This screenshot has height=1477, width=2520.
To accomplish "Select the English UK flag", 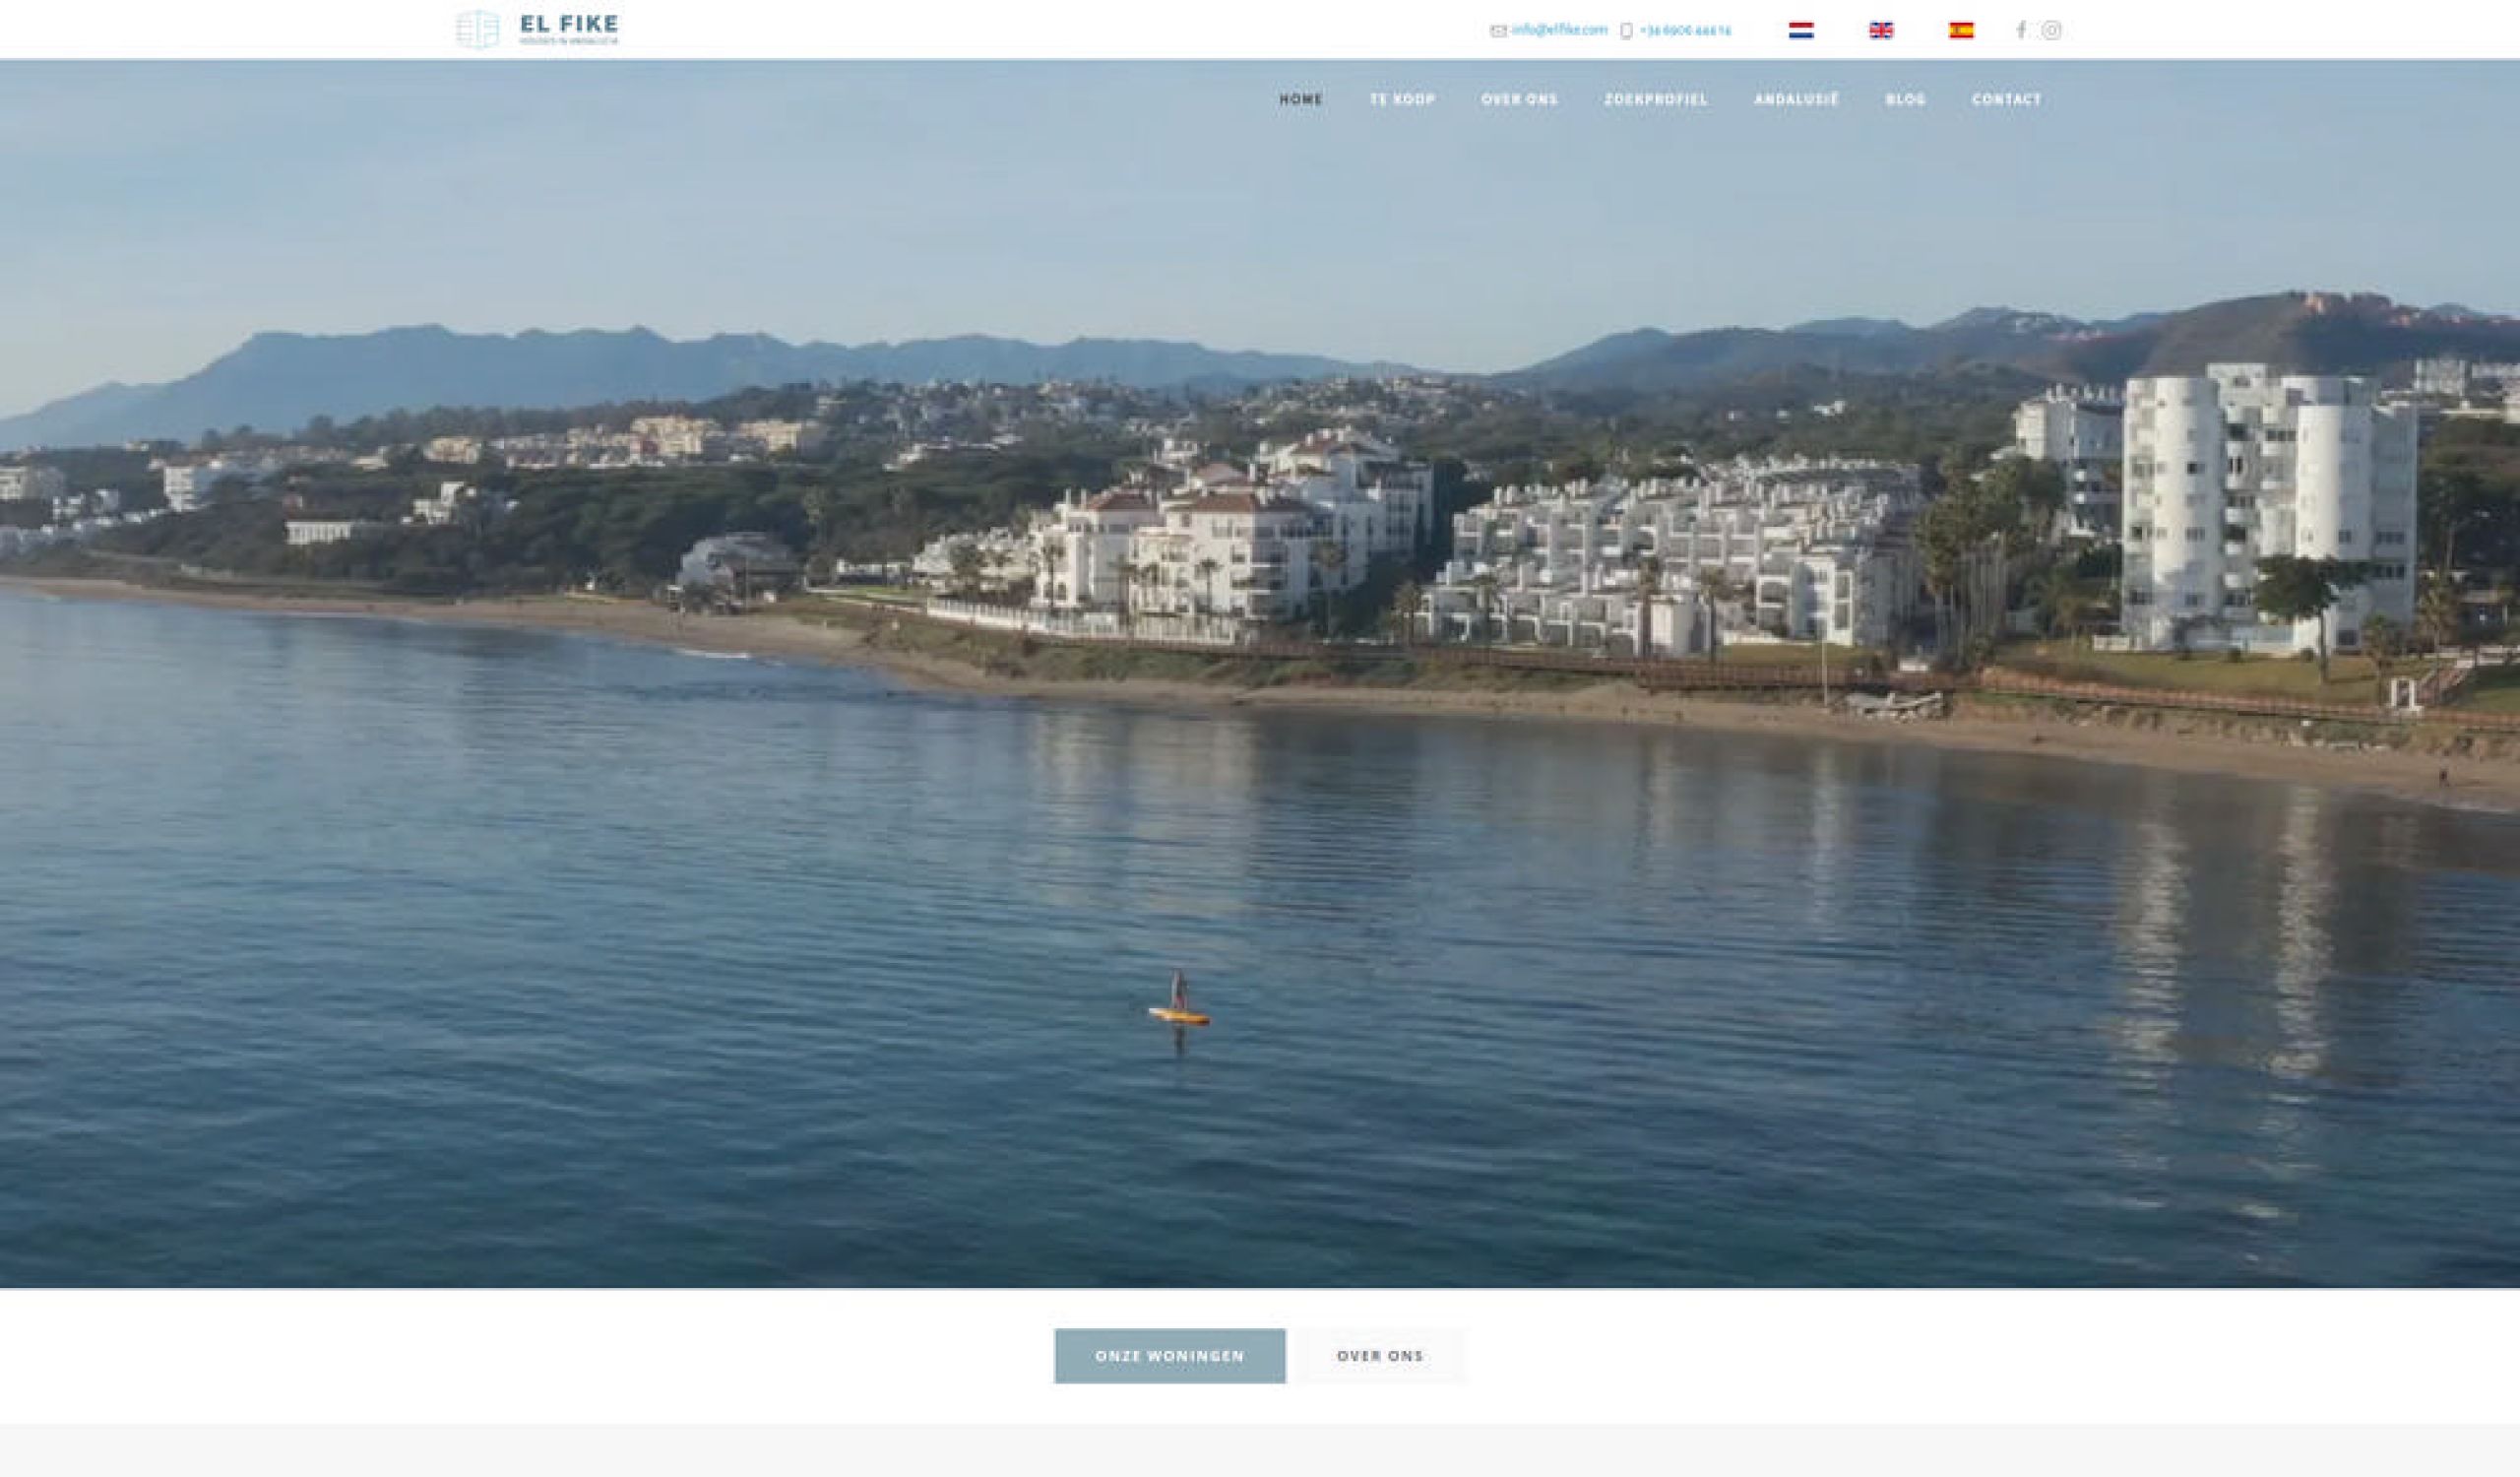I will [x=1881, y=30].
